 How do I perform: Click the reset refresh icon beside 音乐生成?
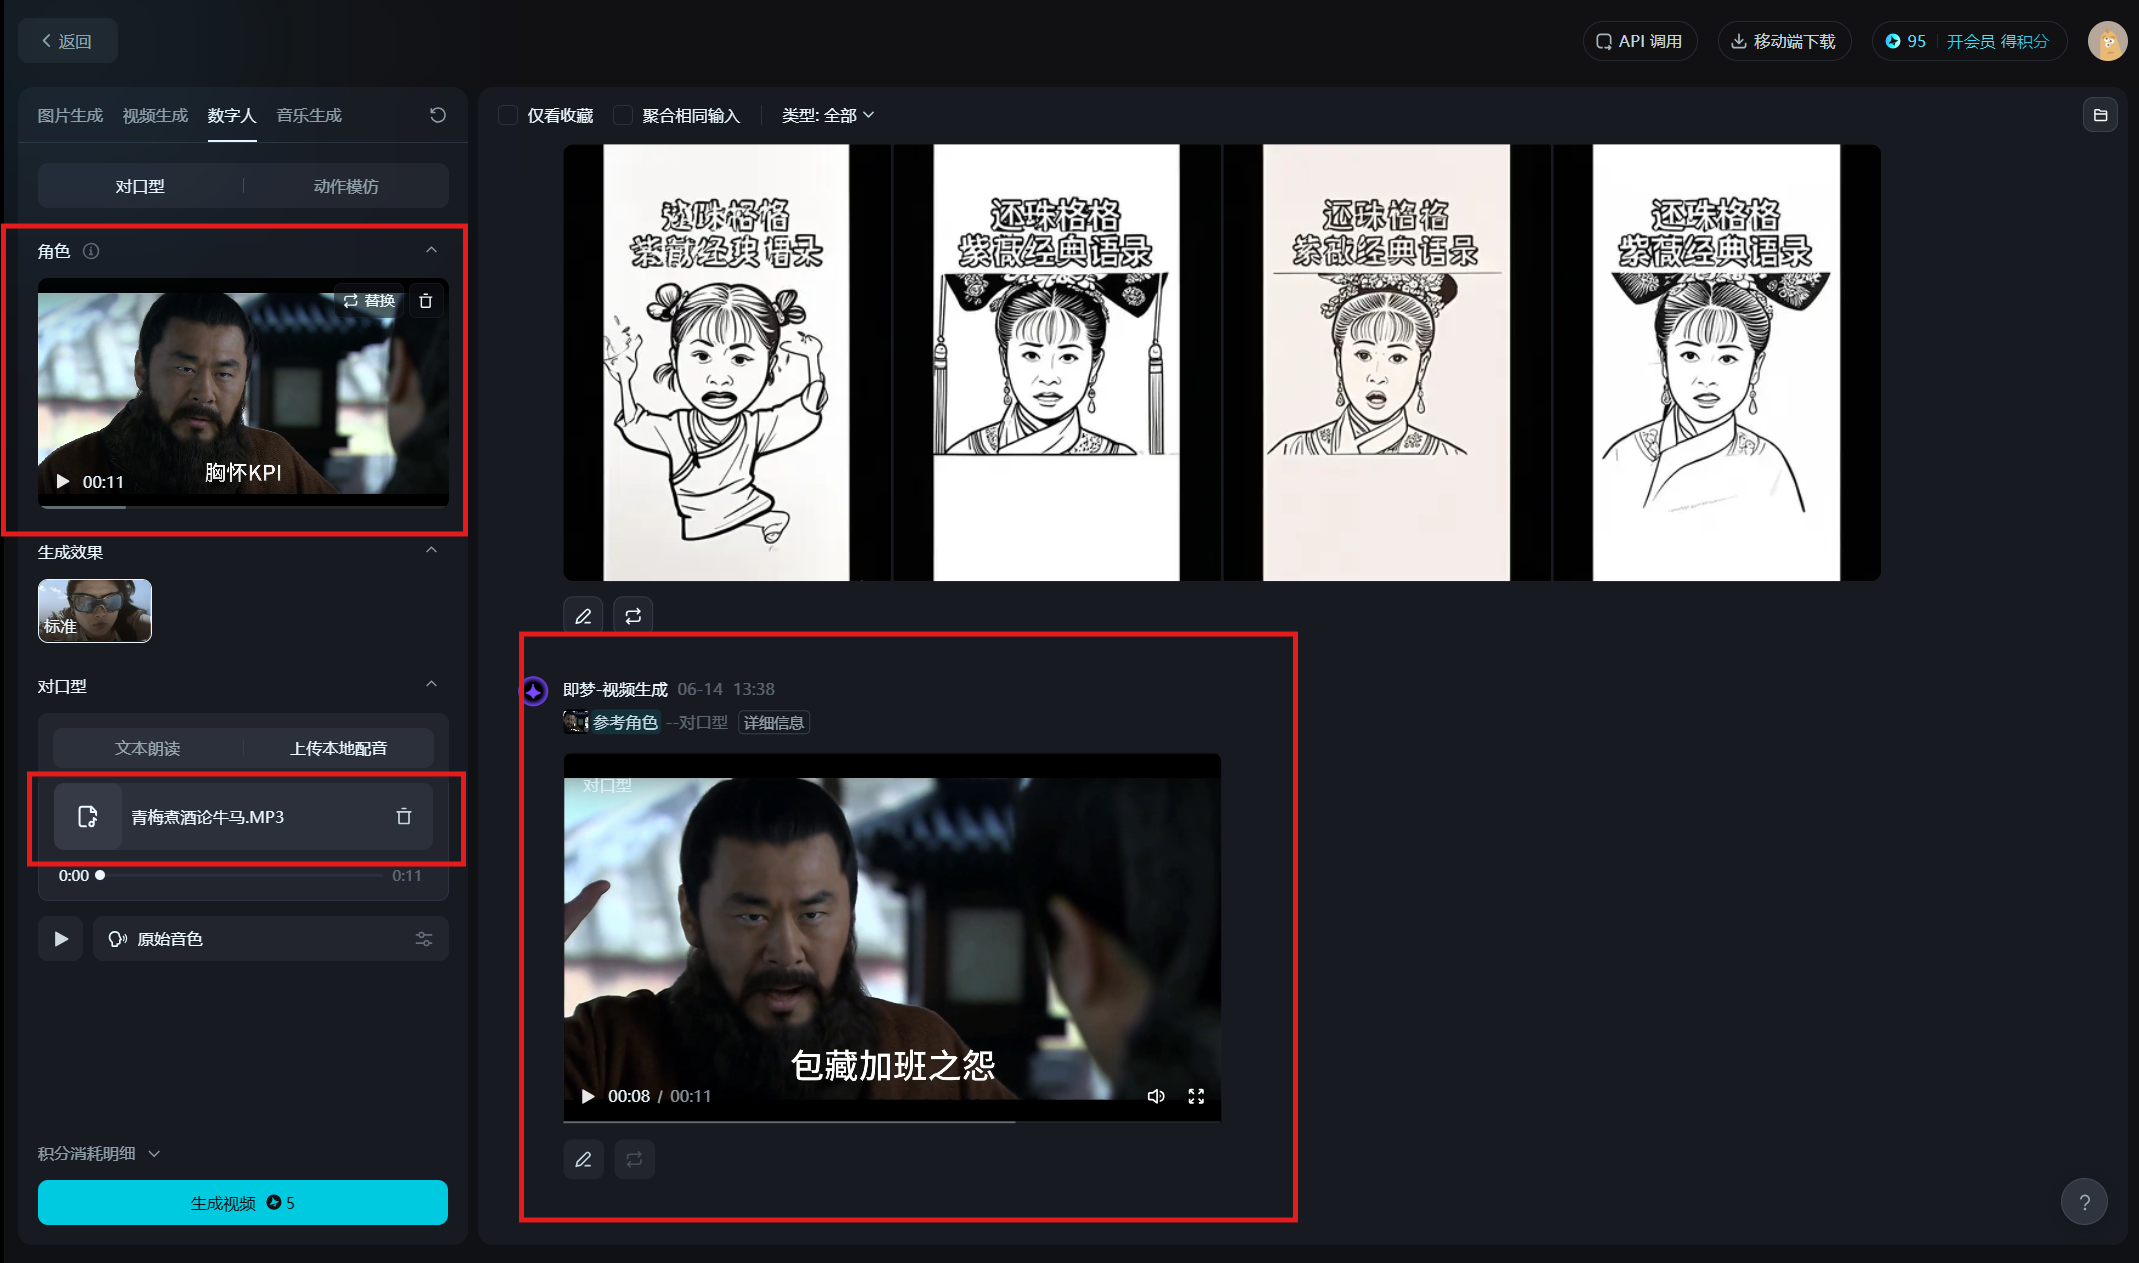point(437,115)
